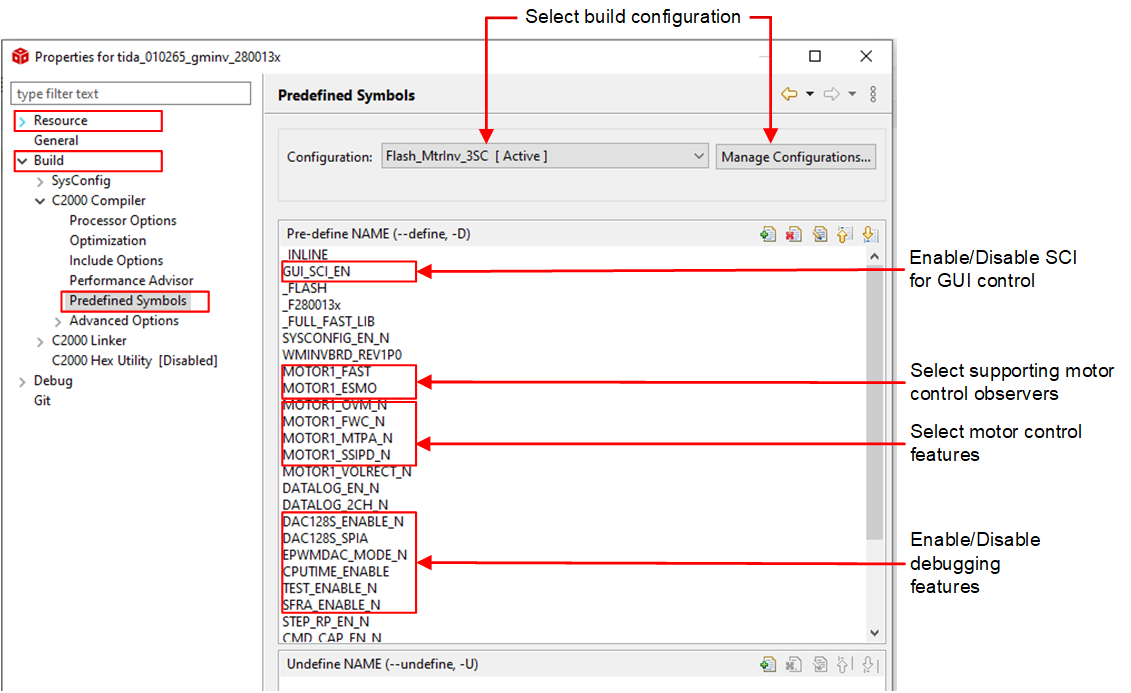Viewport: 1131px width, 693px height.
Task: Open the Back history dropdown arrow
Action: 809,94
